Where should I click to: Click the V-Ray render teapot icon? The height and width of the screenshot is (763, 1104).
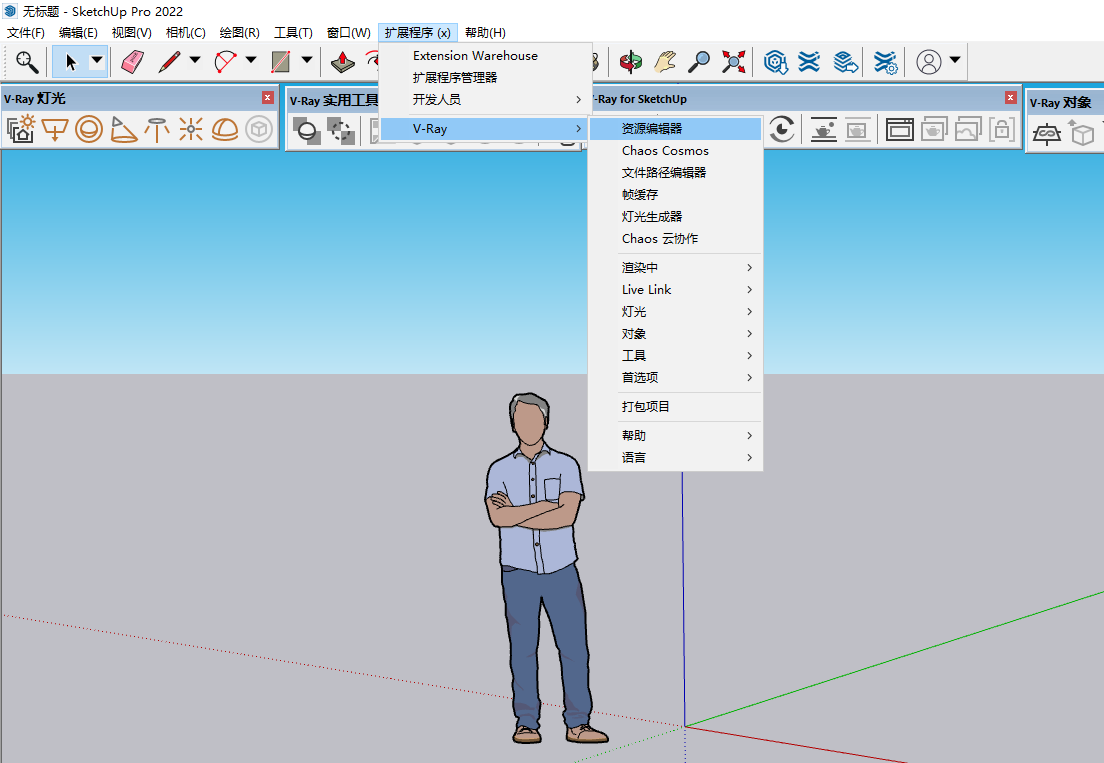tap(823, 130)
